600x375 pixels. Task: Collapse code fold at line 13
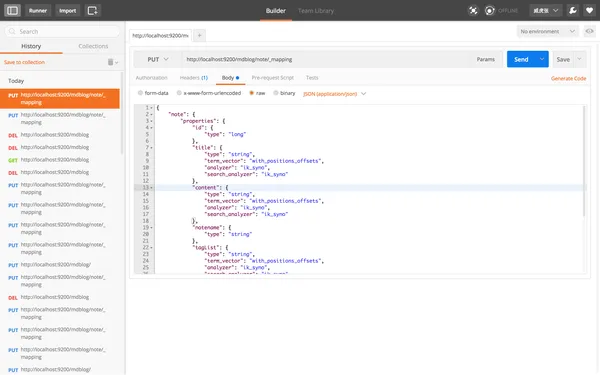coord(152,188)
